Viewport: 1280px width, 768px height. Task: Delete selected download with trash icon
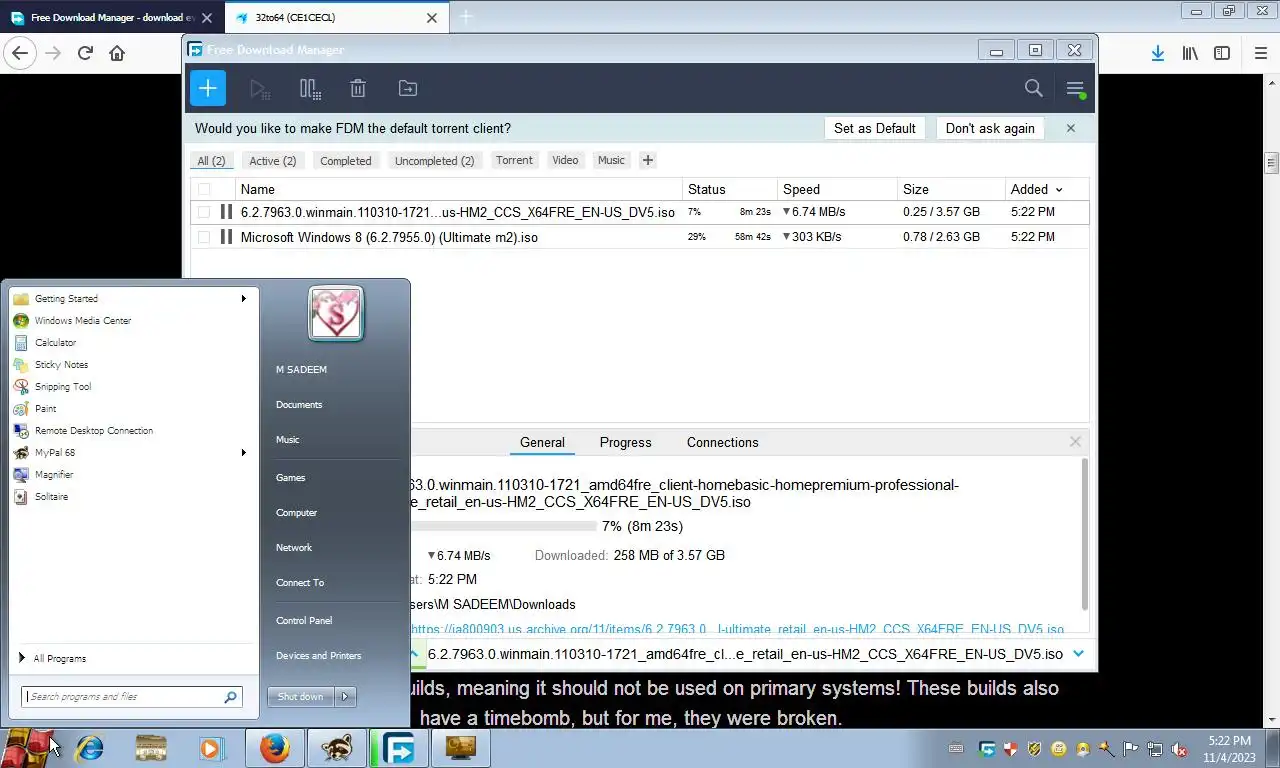coord(358,89)
